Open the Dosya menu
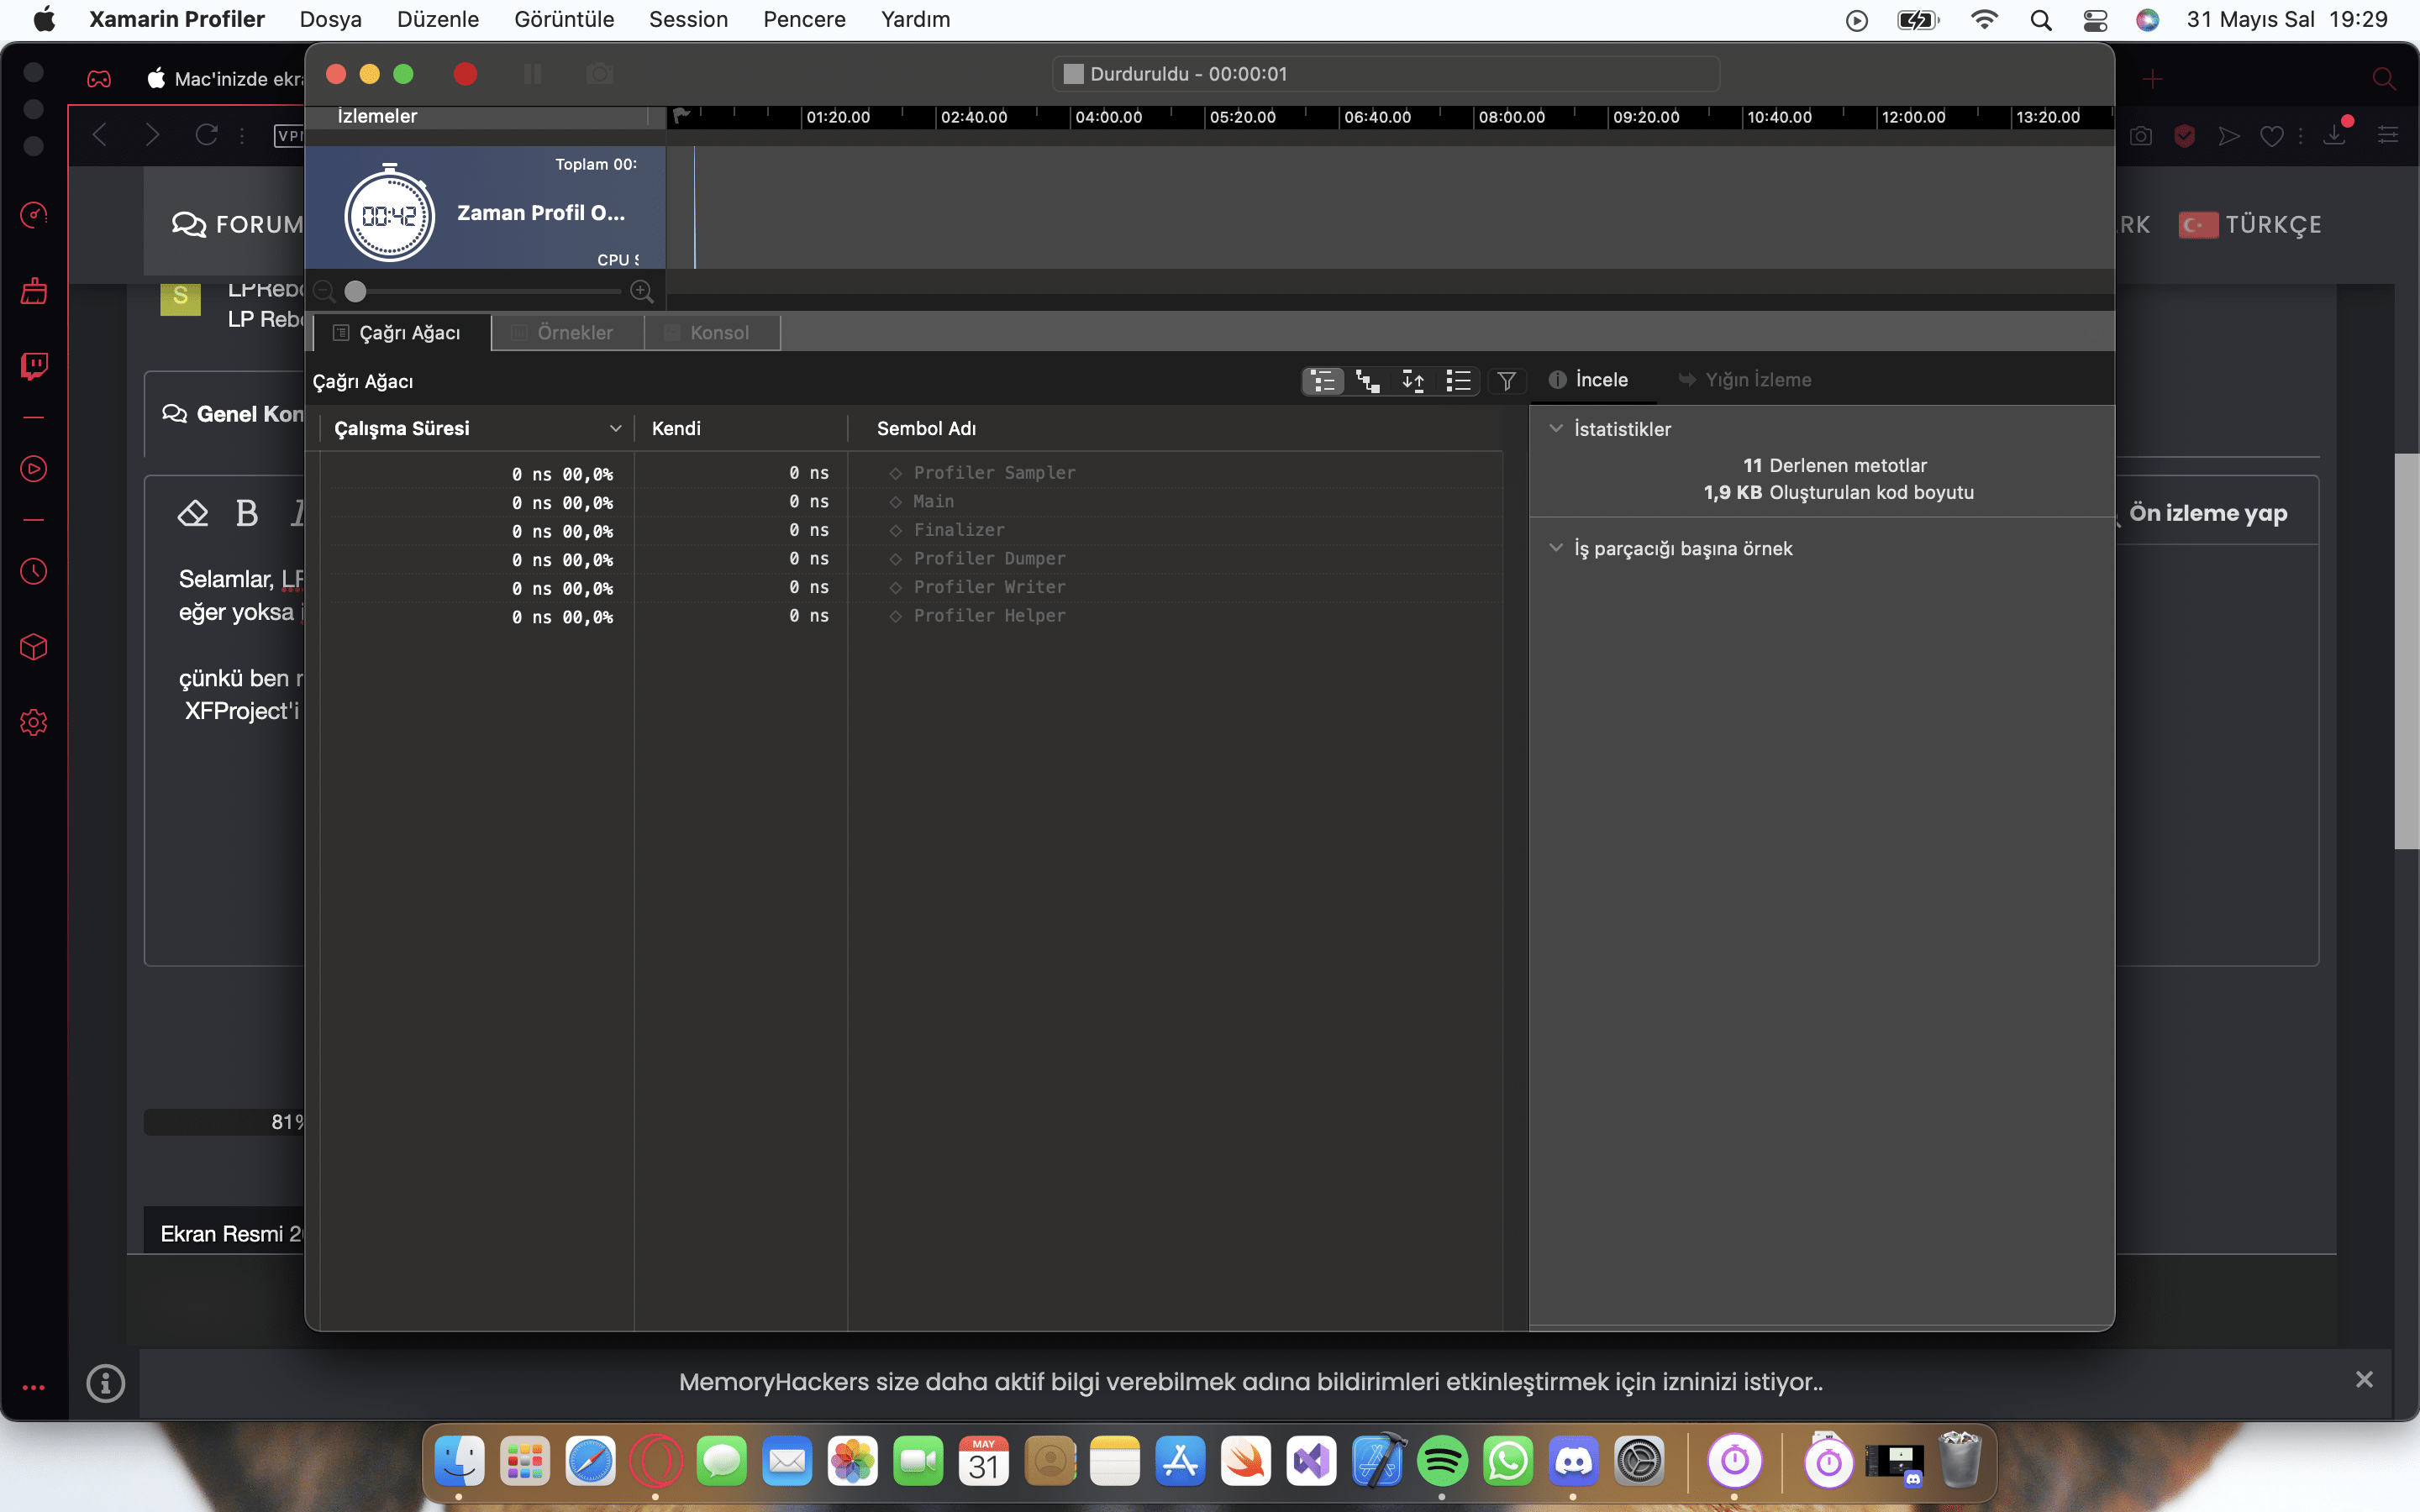 tap(331, 19)
